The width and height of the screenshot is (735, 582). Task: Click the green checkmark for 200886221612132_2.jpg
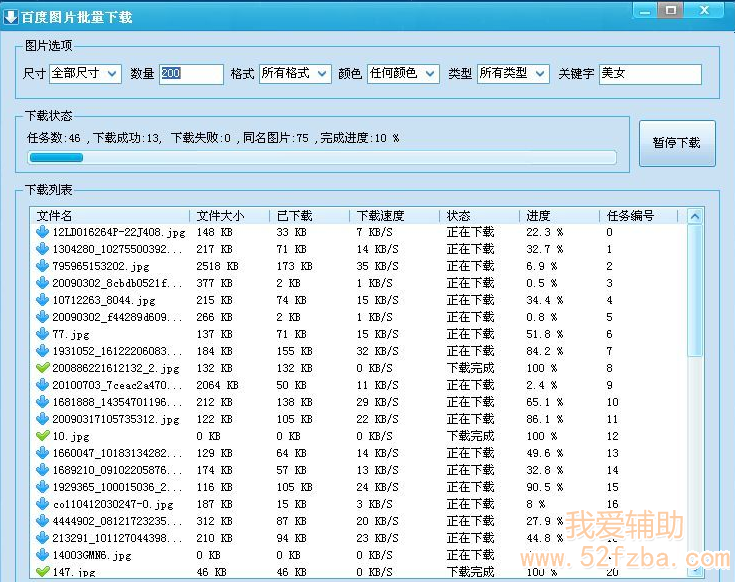point(43,368)
